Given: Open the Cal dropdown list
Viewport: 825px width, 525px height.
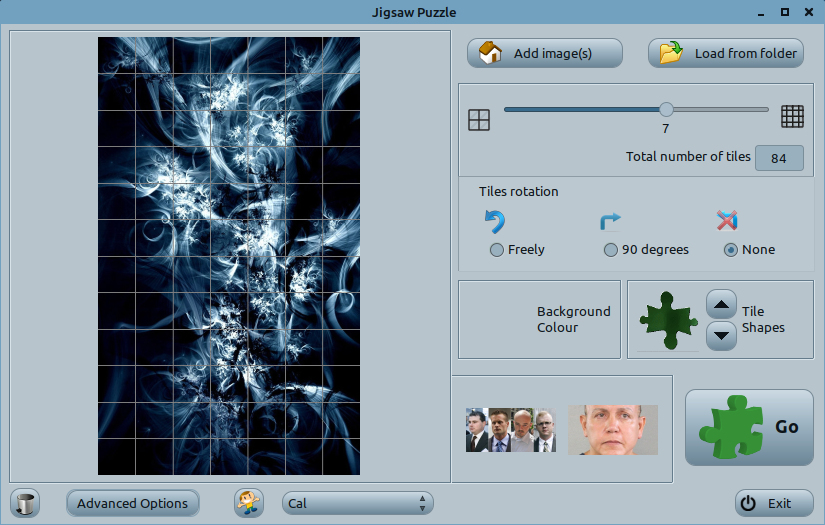Looking at the screenshot, I should click(x=358, y=503).
